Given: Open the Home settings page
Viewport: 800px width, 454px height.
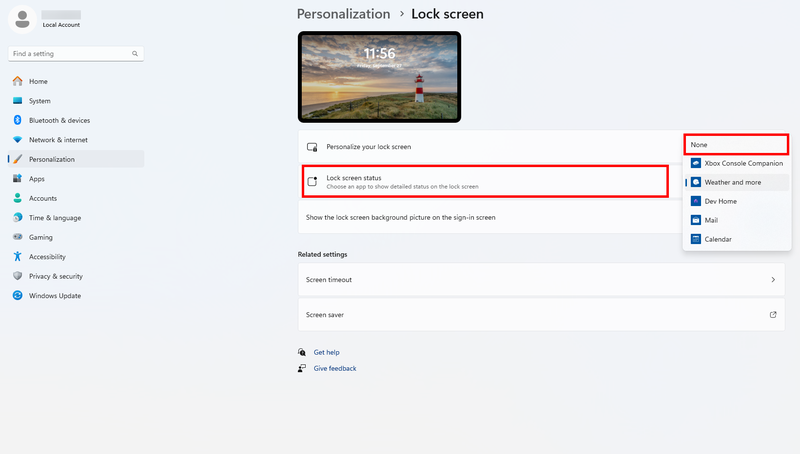Looking at the screenshot, I should tap(76, 81).
